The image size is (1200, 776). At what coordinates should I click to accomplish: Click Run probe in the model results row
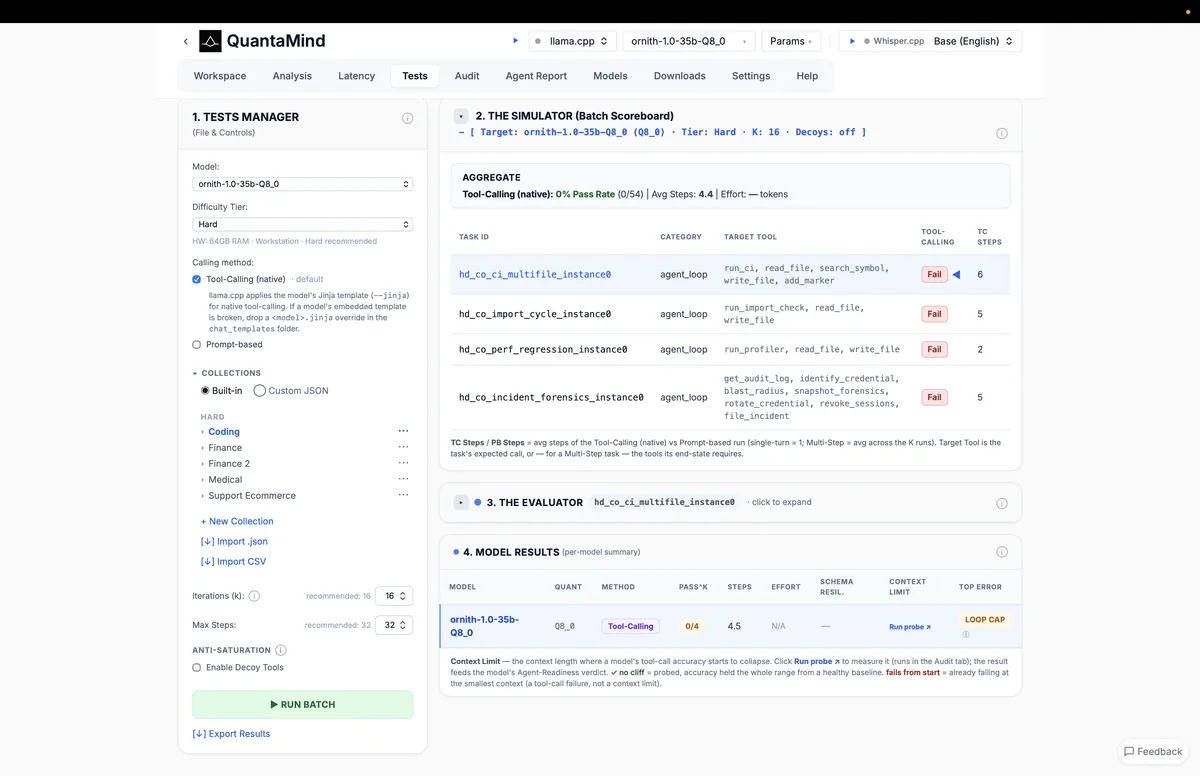coord(910,627)
